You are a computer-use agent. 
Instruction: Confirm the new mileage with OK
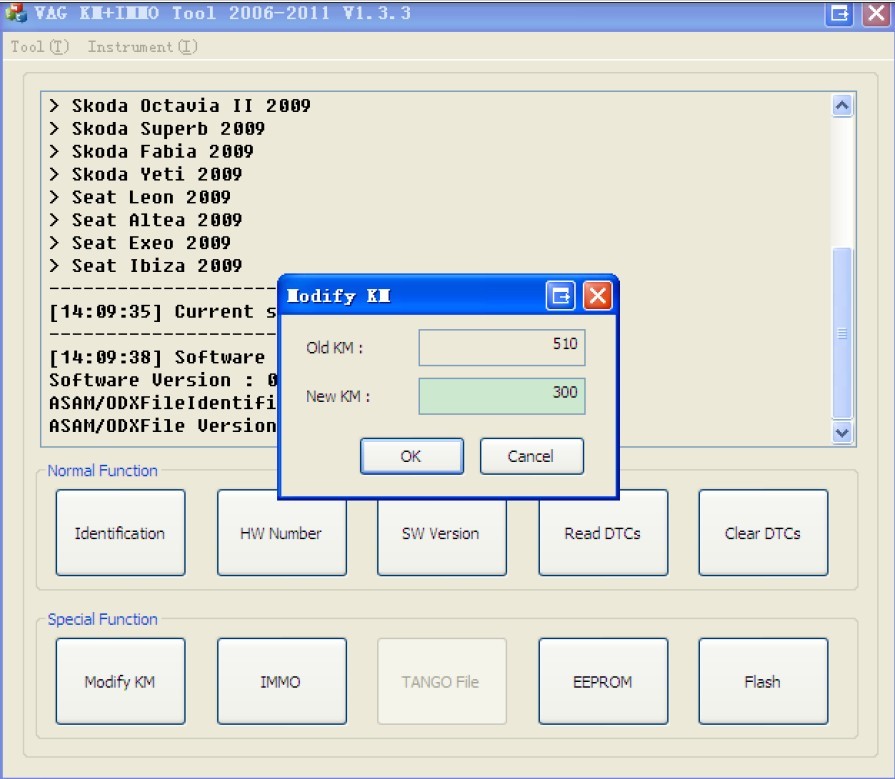pos(412,456)
